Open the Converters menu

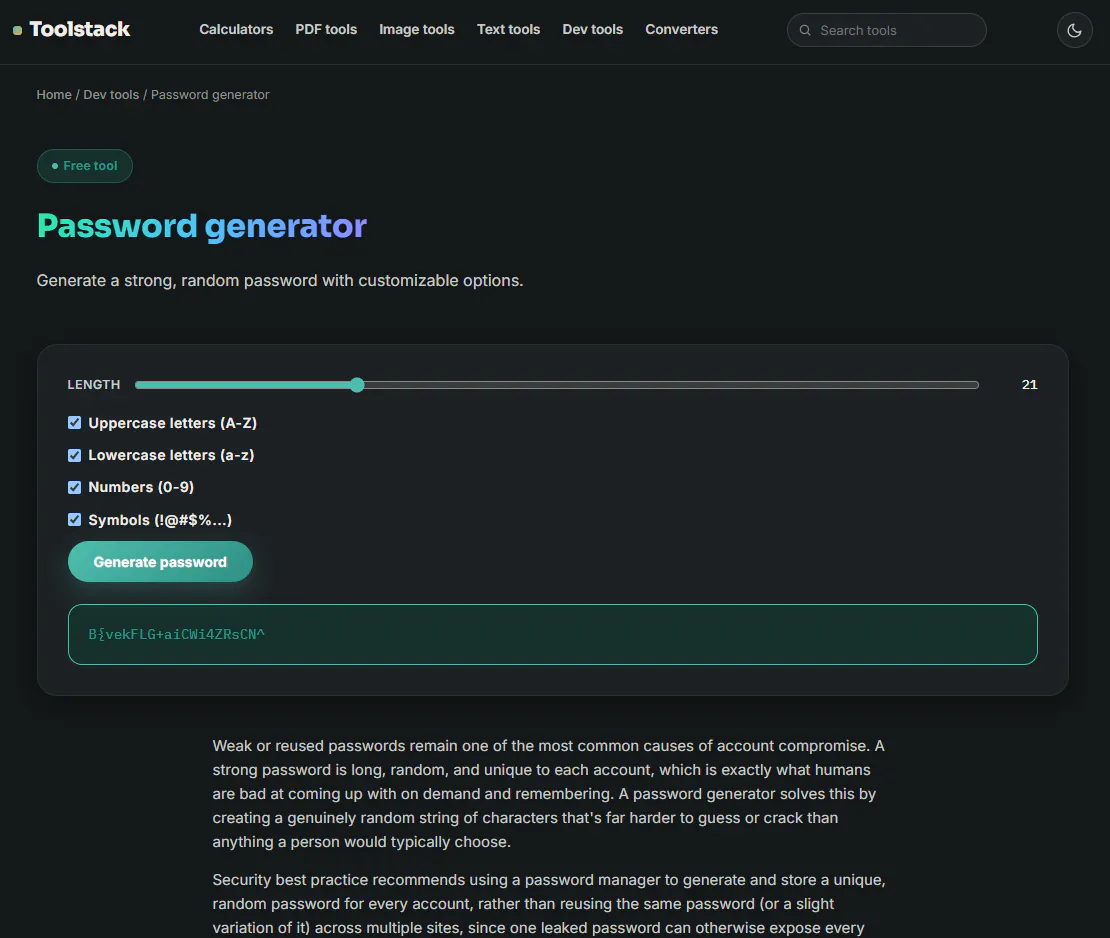click(681, 29)
